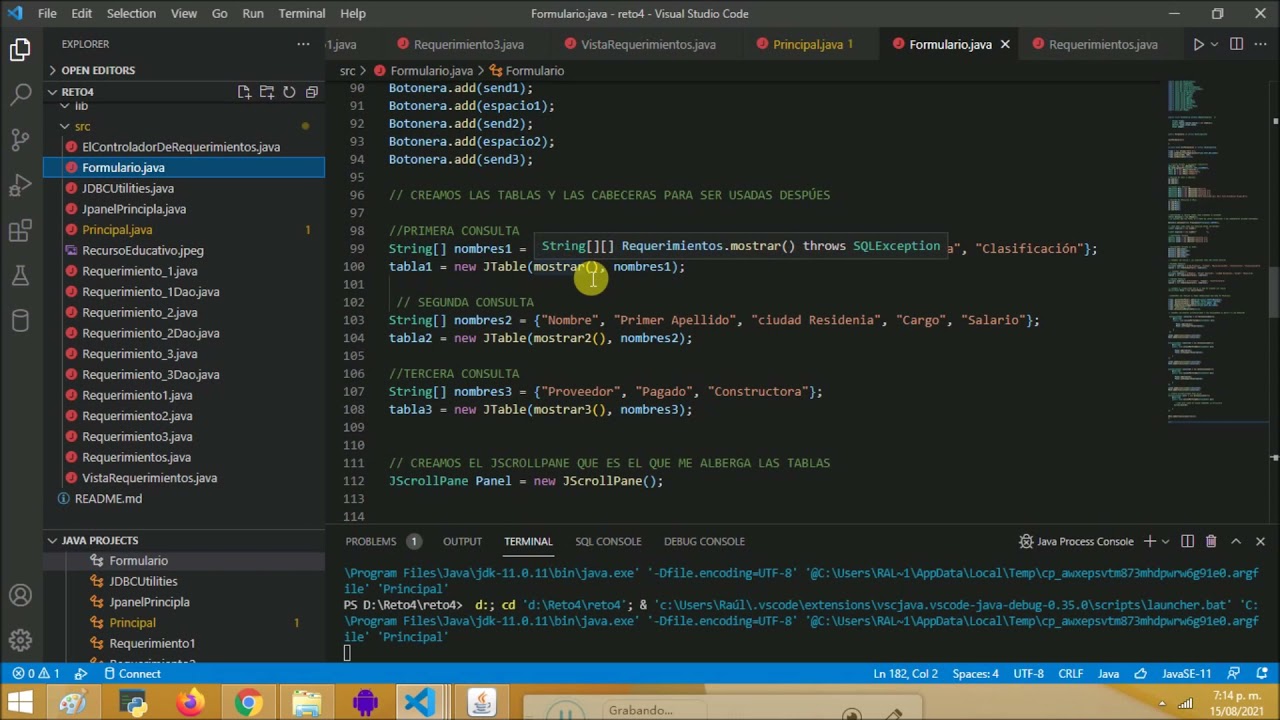Open Android app icon on the taskbar
Image resolution: width=1280 pixels, height=720 pixels.
(364, 703)
